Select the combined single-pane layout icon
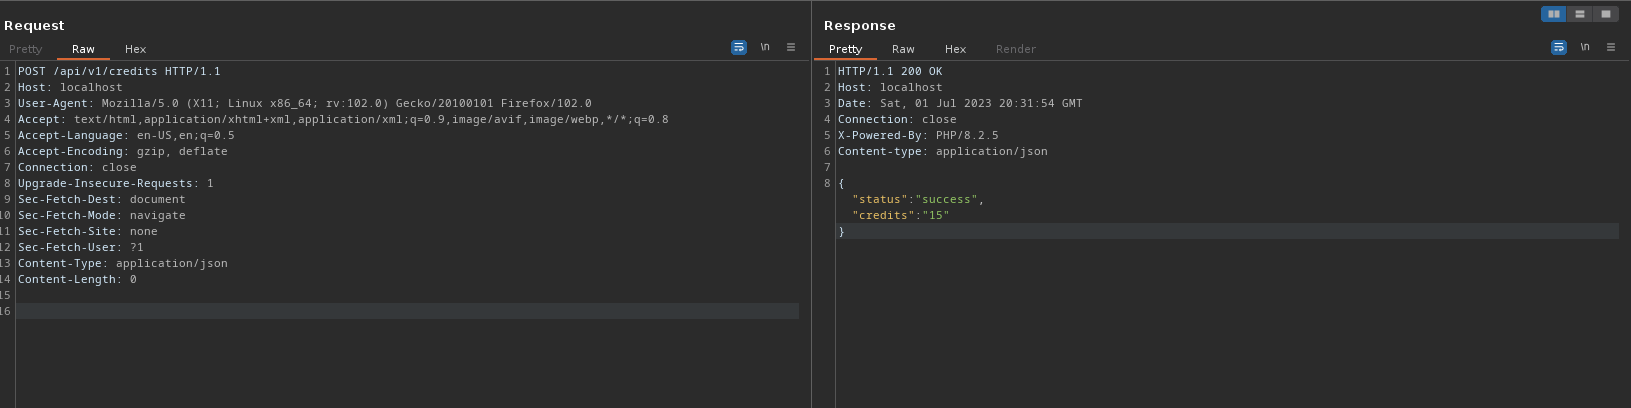This screenshot has width=1631, height=408. pyautogui.click(x=1605, y=14)
